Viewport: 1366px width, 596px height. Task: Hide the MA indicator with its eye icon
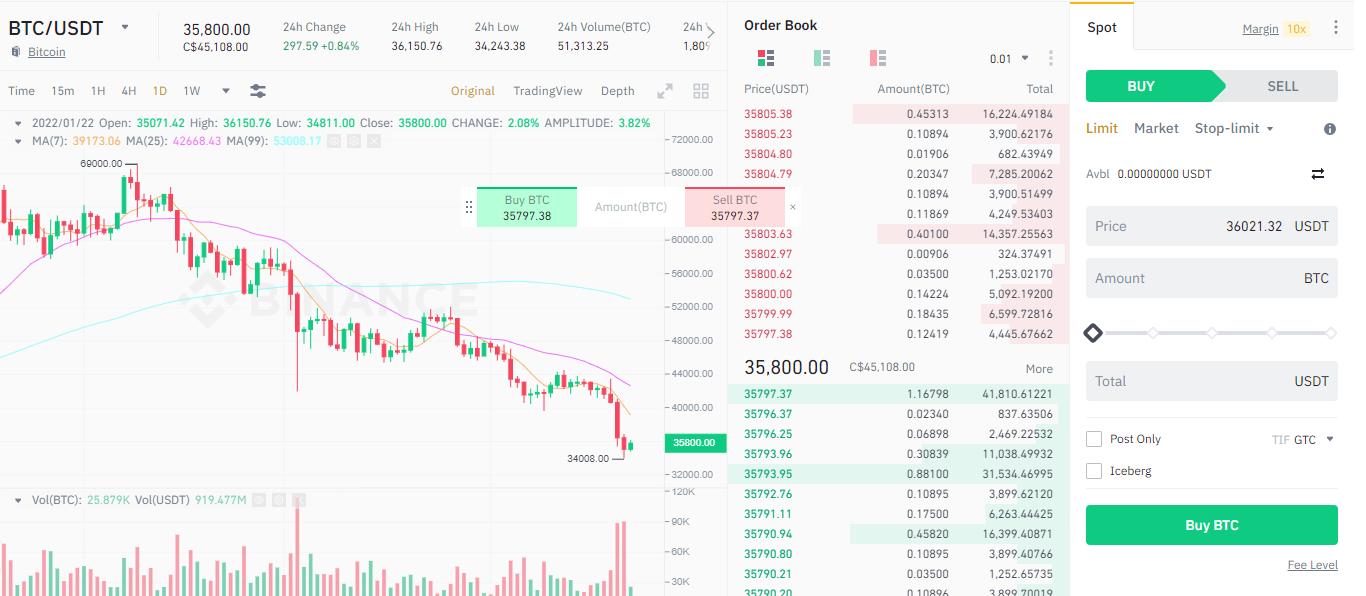334,141
